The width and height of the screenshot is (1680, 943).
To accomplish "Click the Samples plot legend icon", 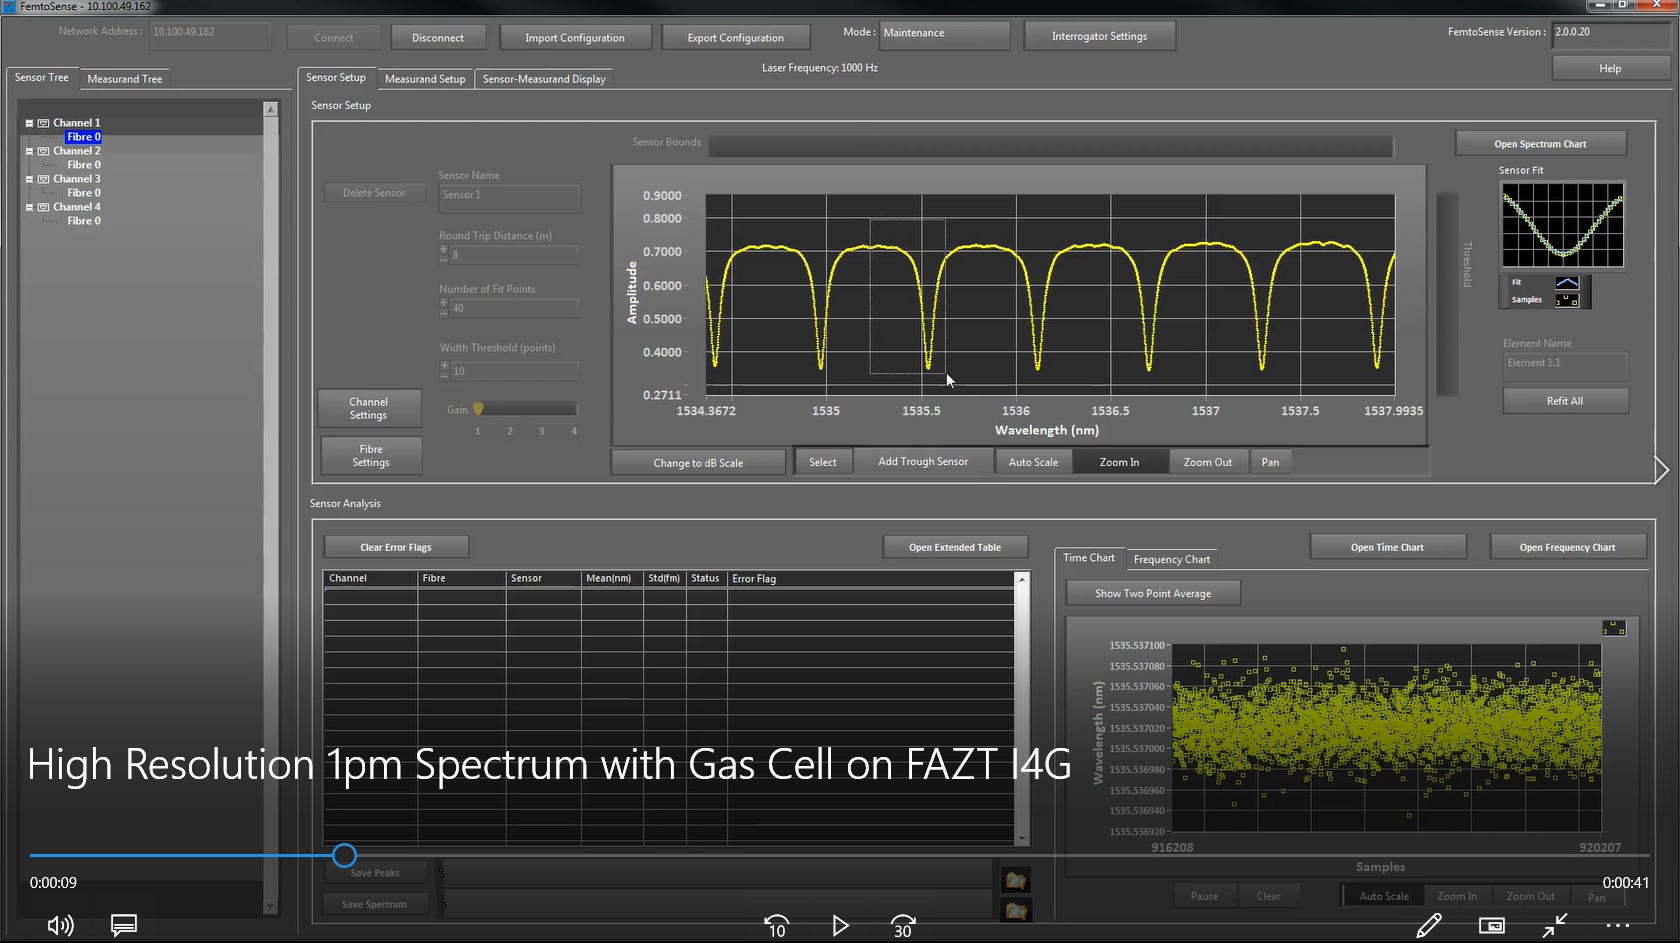I will [x=1567, y=300].
